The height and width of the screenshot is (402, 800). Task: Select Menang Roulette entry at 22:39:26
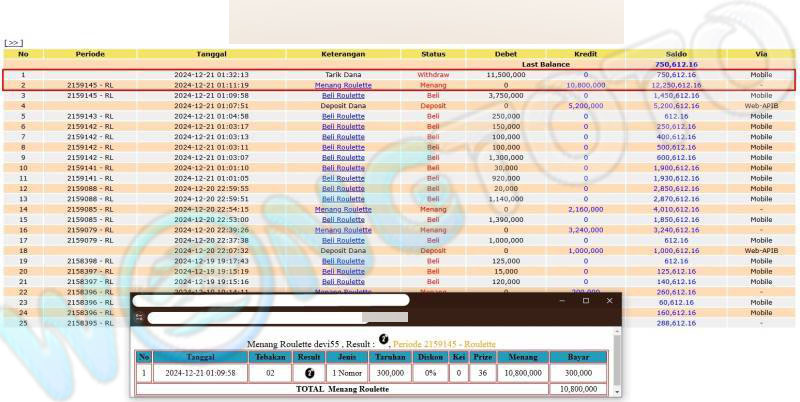[x=343, y=229]
